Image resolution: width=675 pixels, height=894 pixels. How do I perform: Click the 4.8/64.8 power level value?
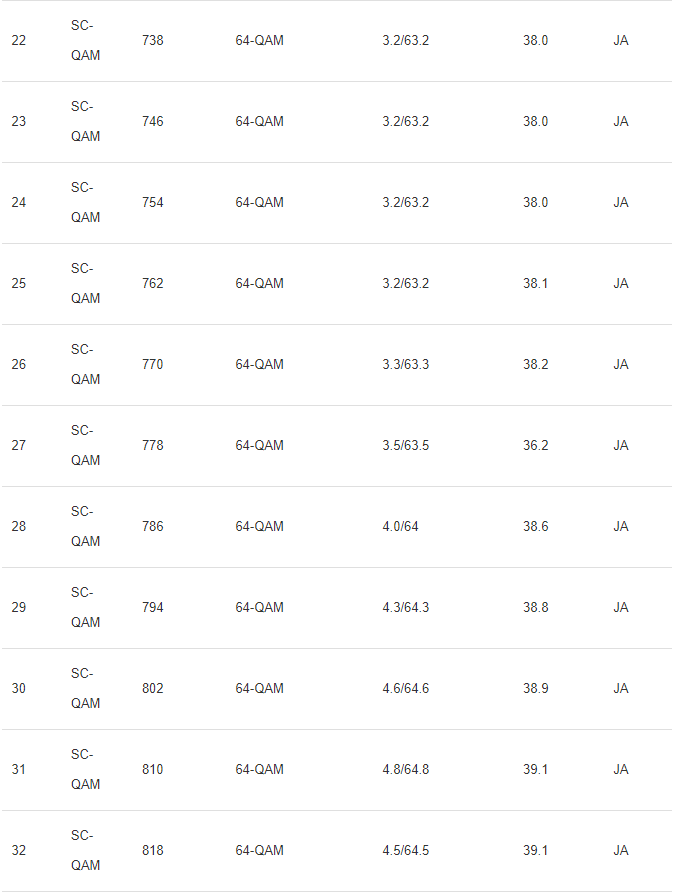[x=405, y=770]
